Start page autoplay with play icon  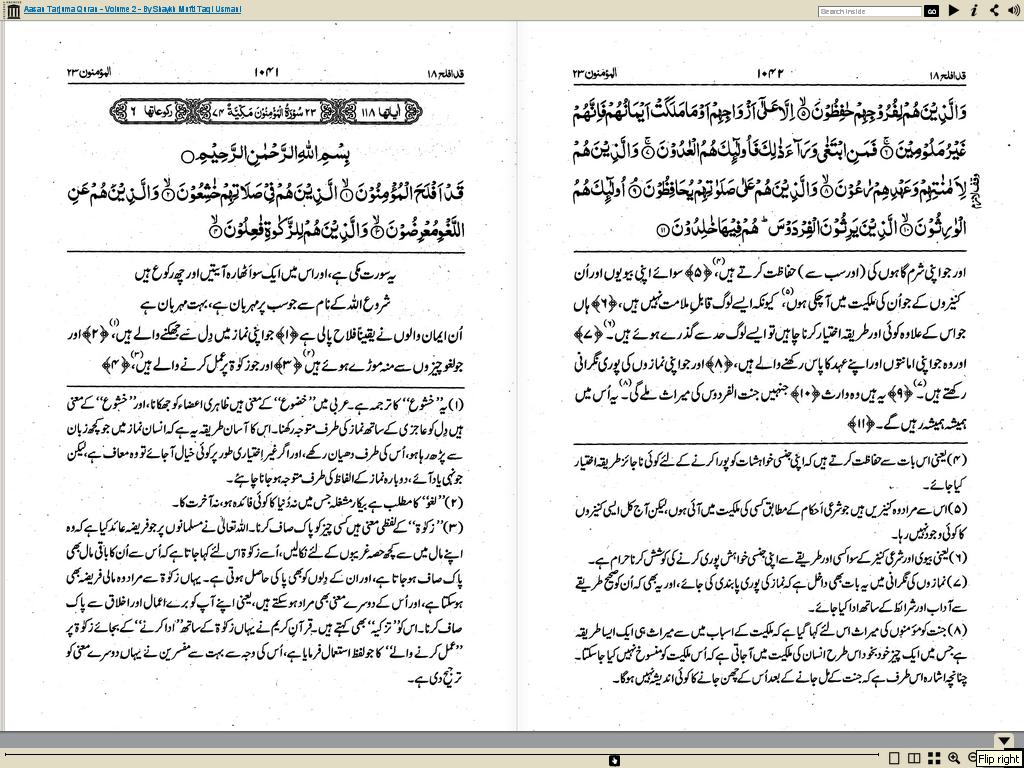[x=953, y=10]
